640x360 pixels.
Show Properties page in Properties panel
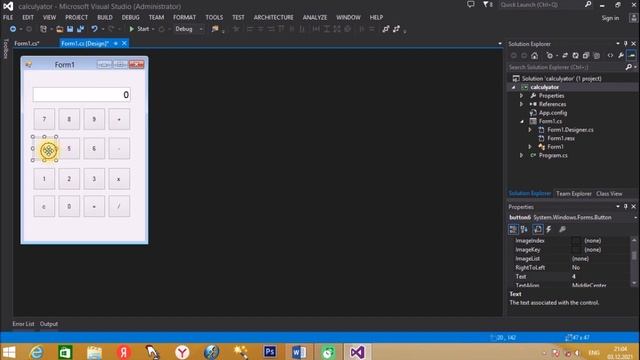pos(538,229)
